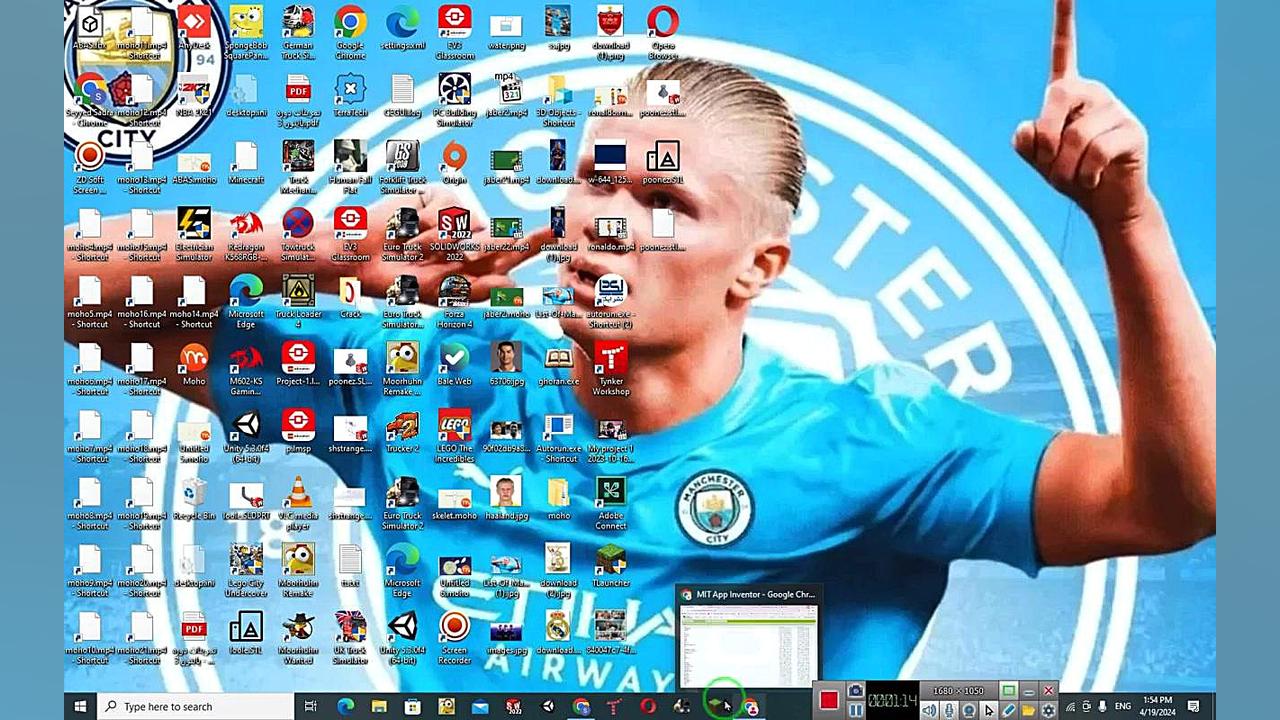The image size is (1280, 720).
Task: Select Truck Mechanic game icon
Action: [x=298, y=167]
